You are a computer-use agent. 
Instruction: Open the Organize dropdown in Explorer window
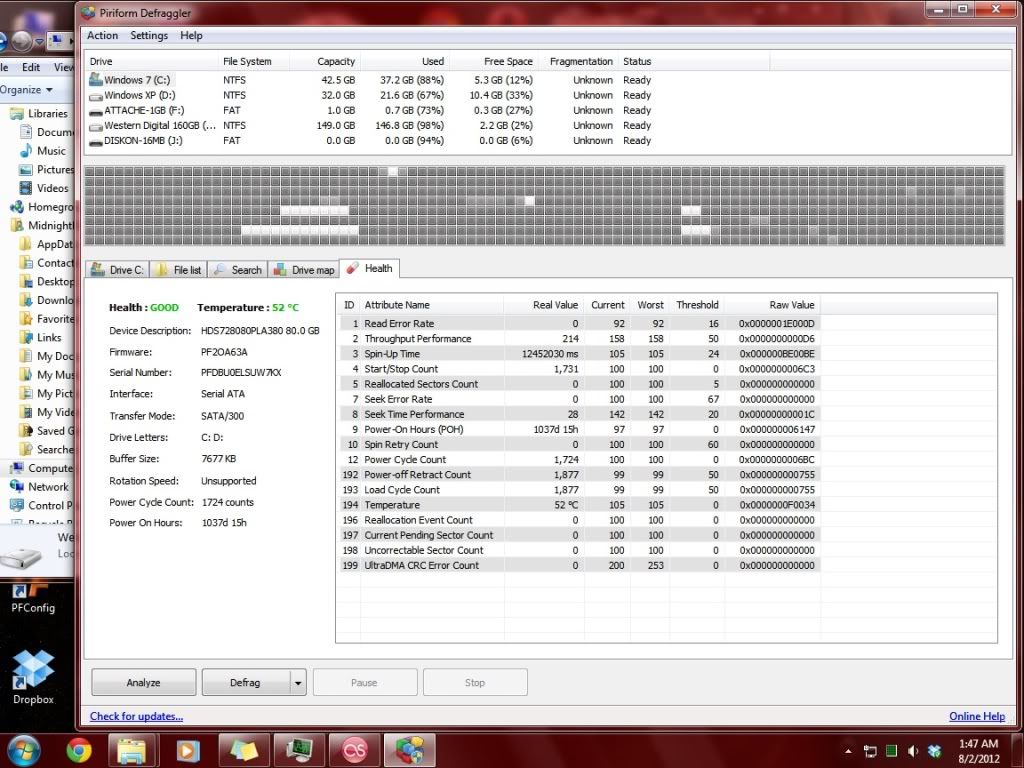click(26, 89)
